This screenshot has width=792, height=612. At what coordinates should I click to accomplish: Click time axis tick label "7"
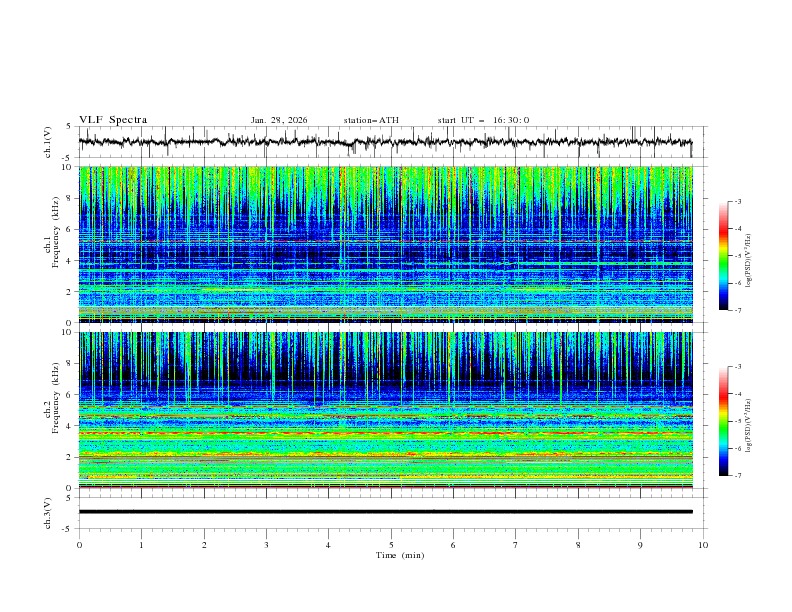(516, 545)
